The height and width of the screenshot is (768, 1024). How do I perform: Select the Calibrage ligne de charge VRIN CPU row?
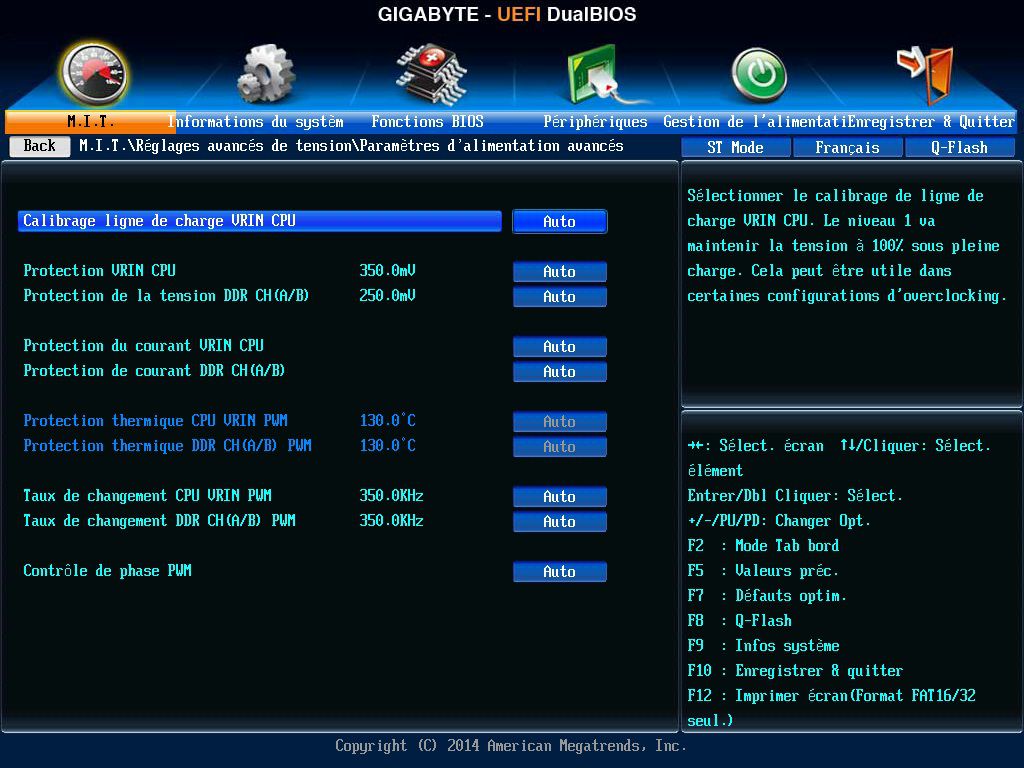[x=260, y=221]
